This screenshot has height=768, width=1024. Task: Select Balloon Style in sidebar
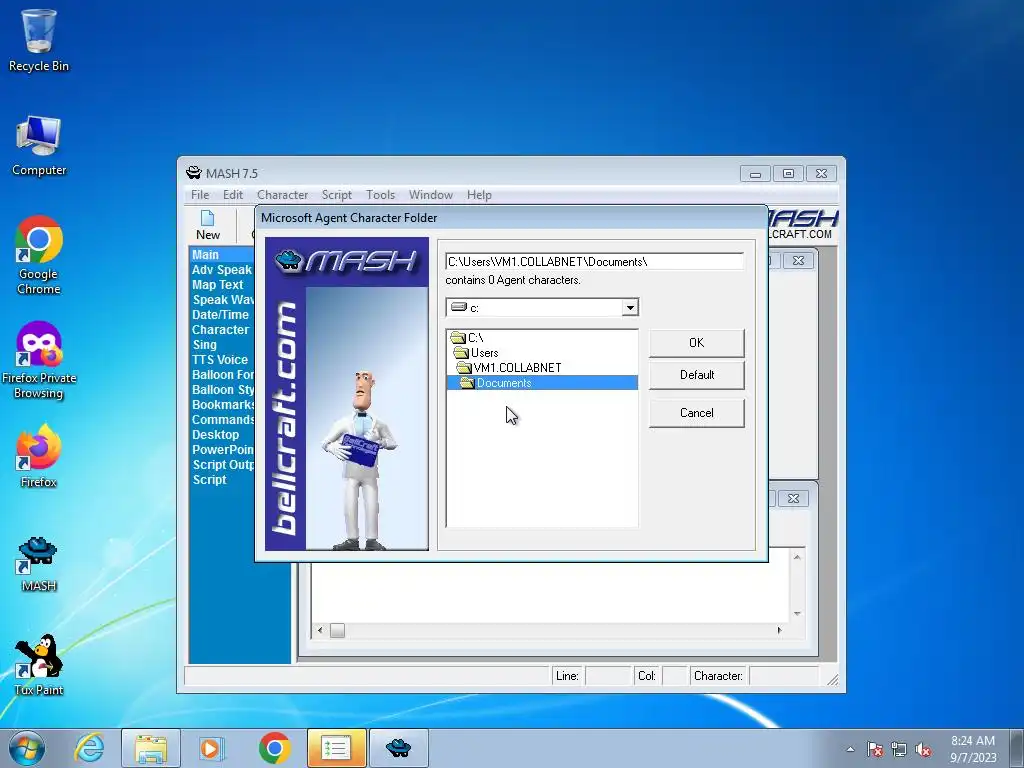(x=222, y=390)
